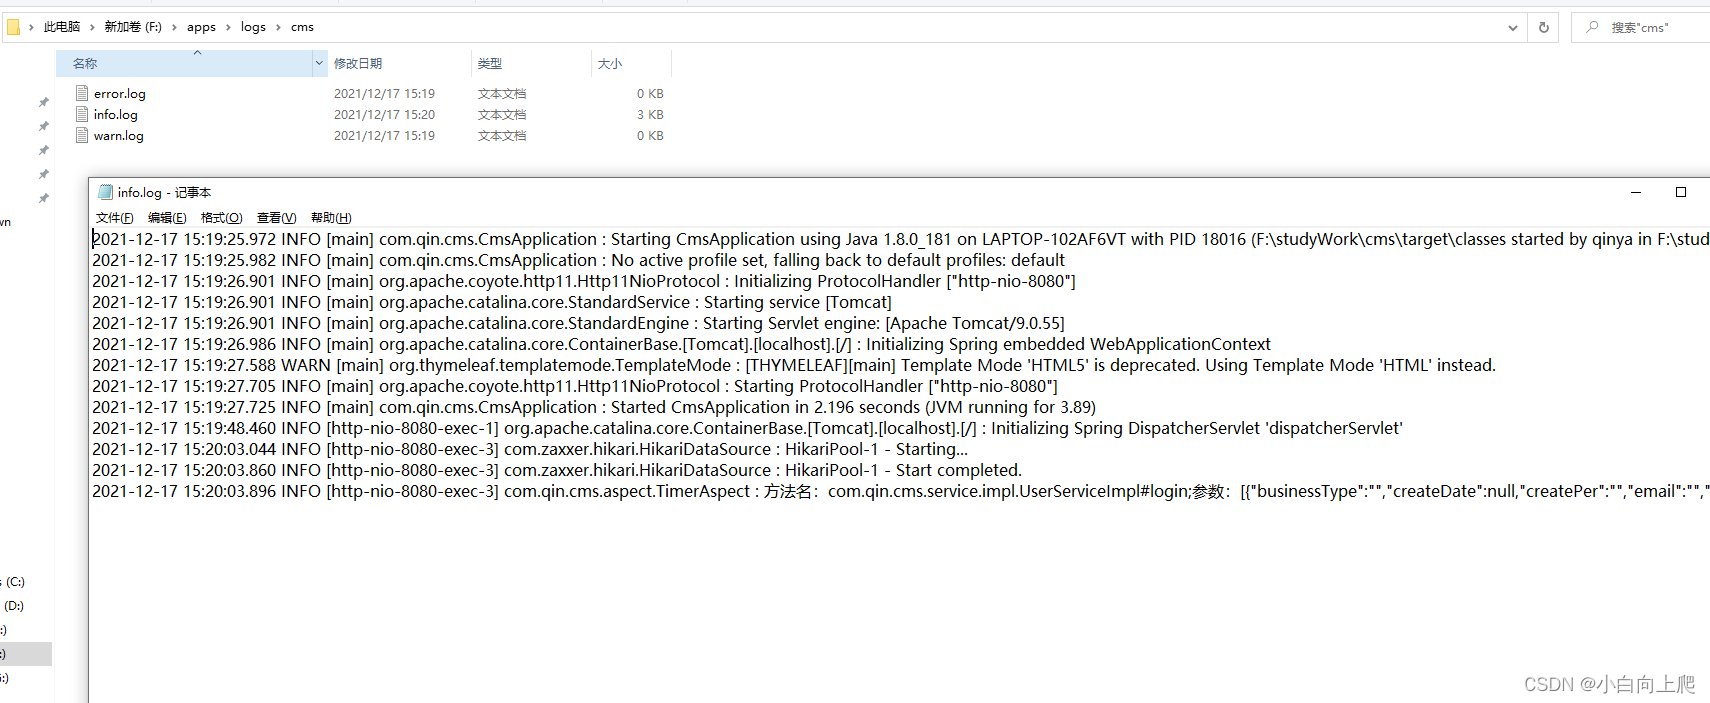Click the last pin icon in Quick Access
Screen dimensions: 1710x703
click(43, 198)
